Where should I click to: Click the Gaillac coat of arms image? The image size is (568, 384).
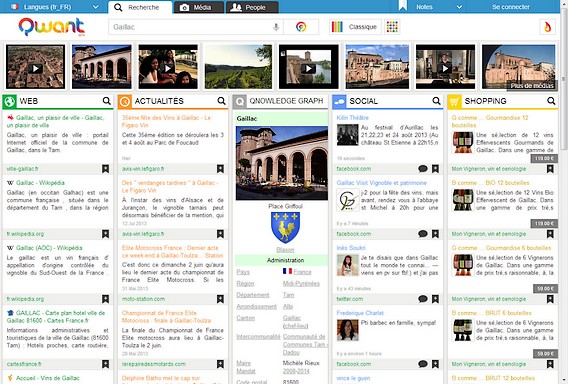tap(285, 228)
